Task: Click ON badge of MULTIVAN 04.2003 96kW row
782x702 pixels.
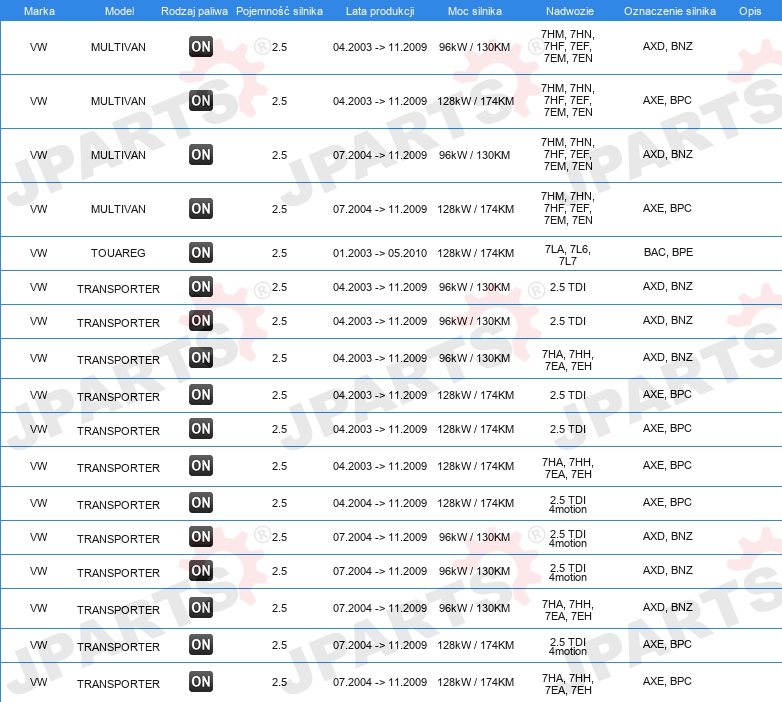Action: 201,46
